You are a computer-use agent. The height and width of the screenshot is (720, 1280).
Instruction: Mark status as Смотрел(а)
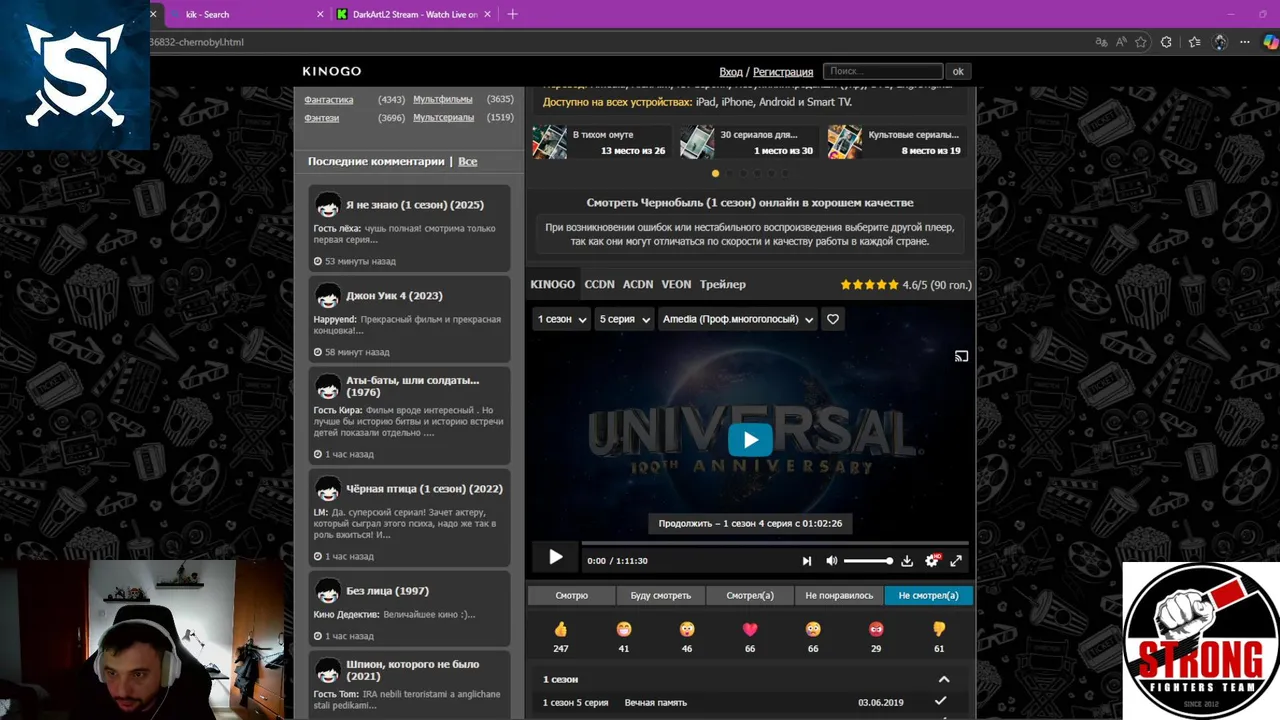coord(750,595)
